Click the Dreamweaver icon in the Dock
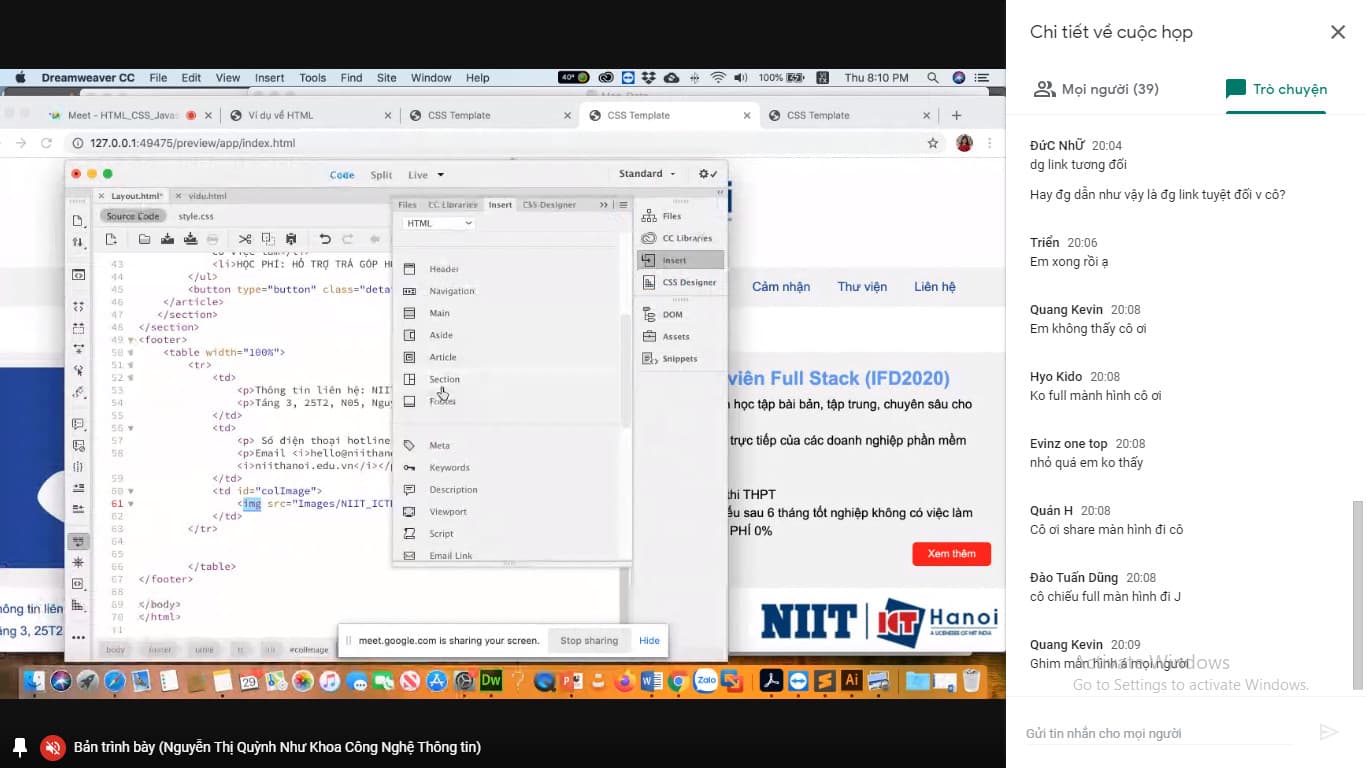The image size is (1366, 768). click(490, 681)
